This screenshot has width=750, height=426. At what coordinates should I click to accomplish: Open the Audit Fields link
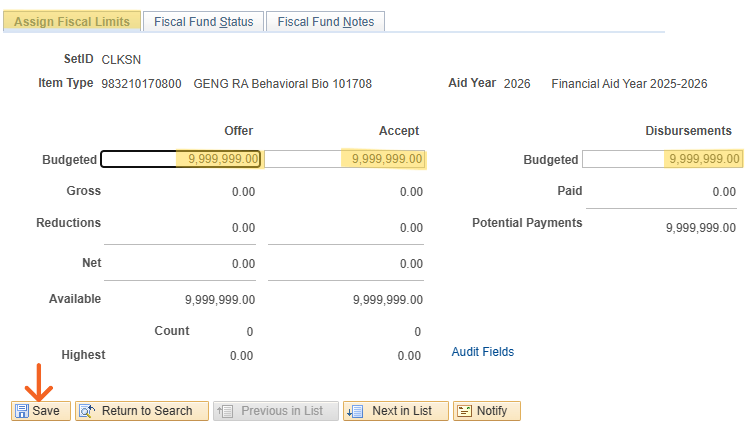[x=482, y=352]
